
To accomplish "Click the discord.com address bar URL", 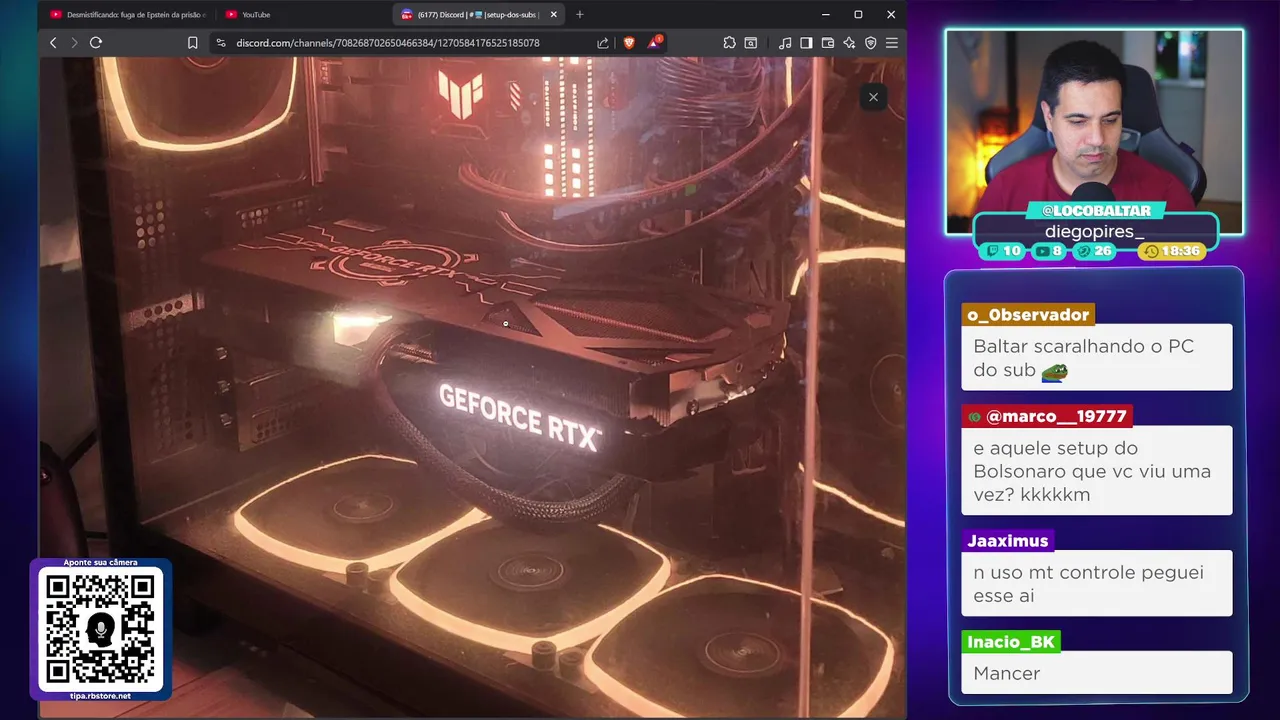I will click(388, 43).
